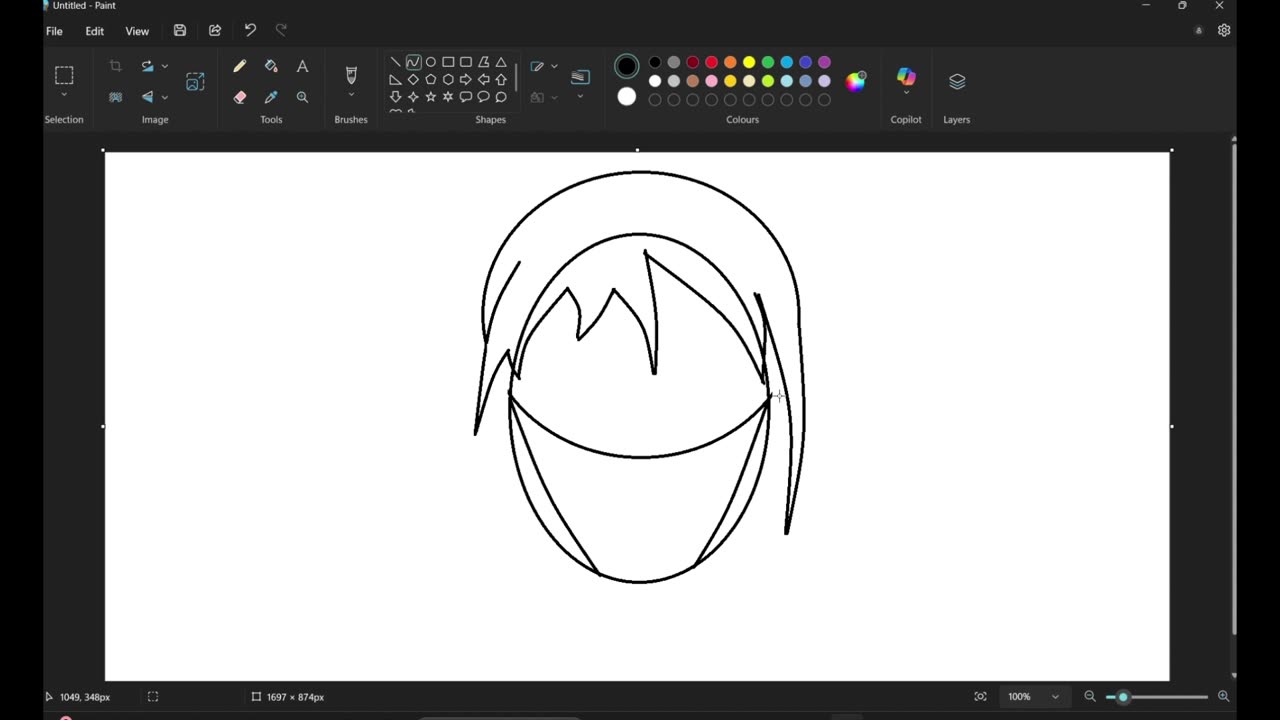Screen dimensions: 1280x720
Task: Select the Fill bucket tool
Action: coord(271,66)
